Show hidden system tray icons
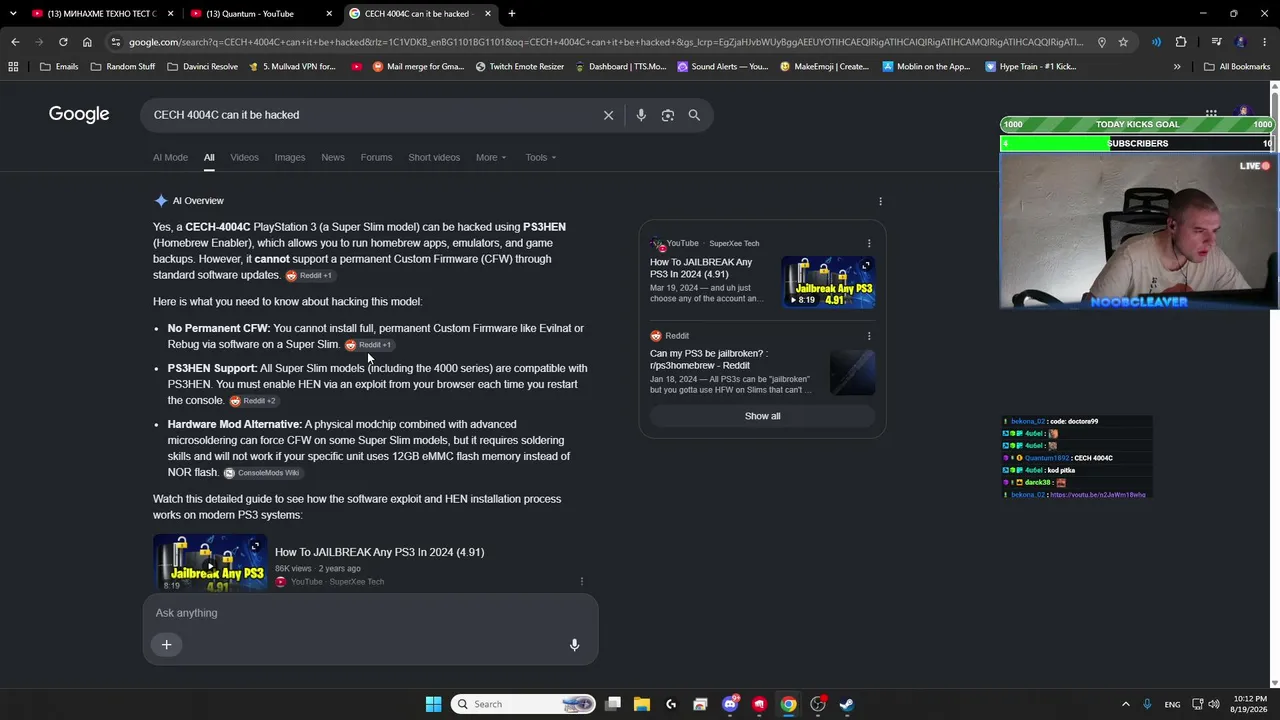This screenshot has height=720, width=1280. (x=1125, y=704)
